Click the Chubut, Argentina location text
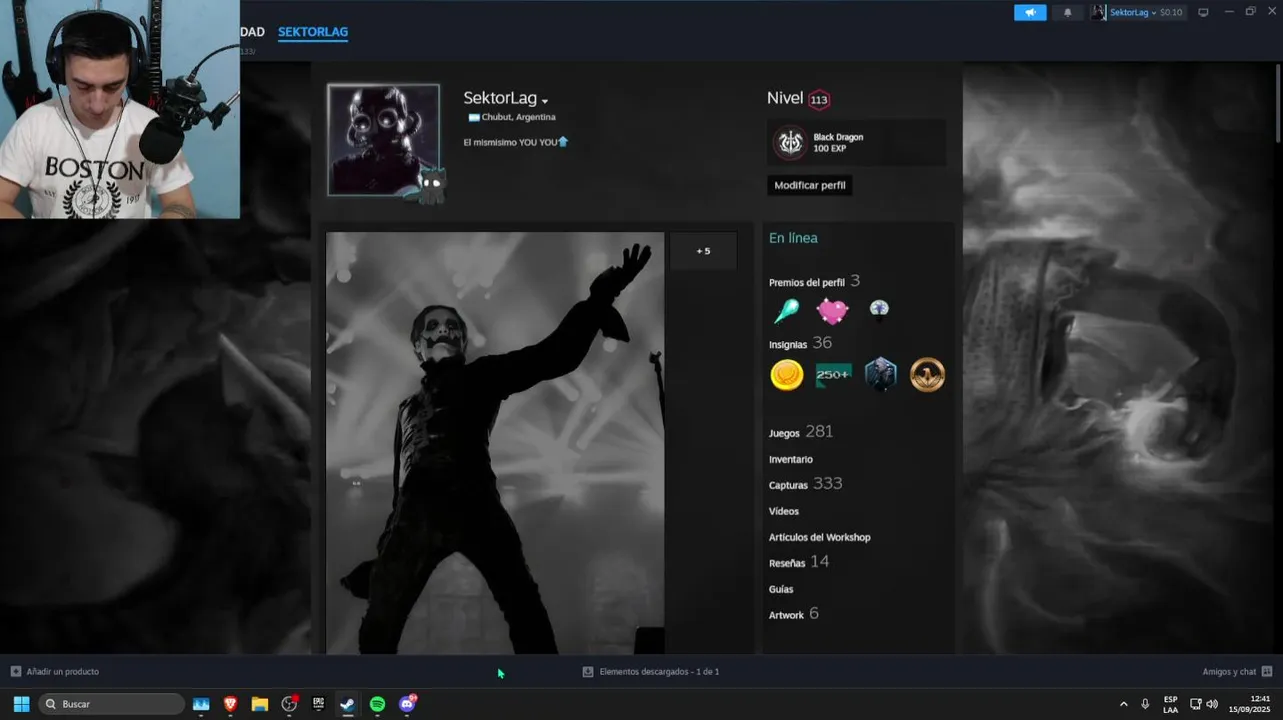 click(x=518, y=117)
